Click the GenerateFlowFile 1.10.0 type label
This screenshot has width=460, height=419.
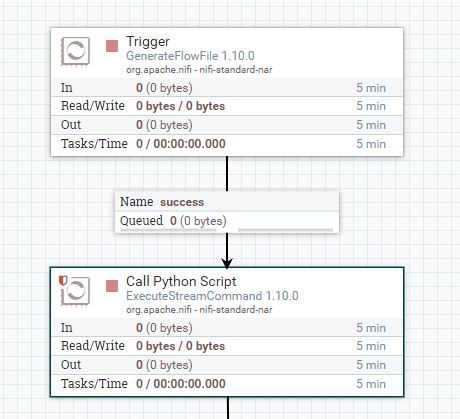coord(190,56)
